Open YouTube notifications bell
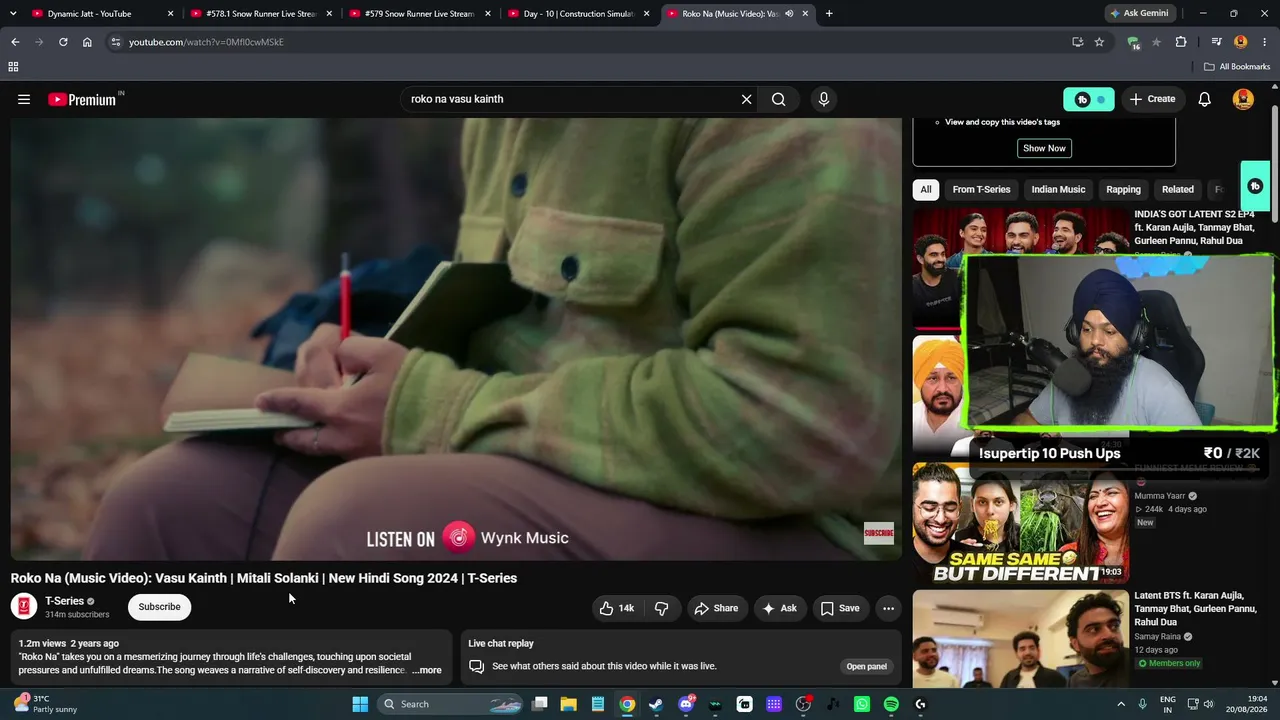Viewport: 1280px width, 720px height. point(1205,99)
